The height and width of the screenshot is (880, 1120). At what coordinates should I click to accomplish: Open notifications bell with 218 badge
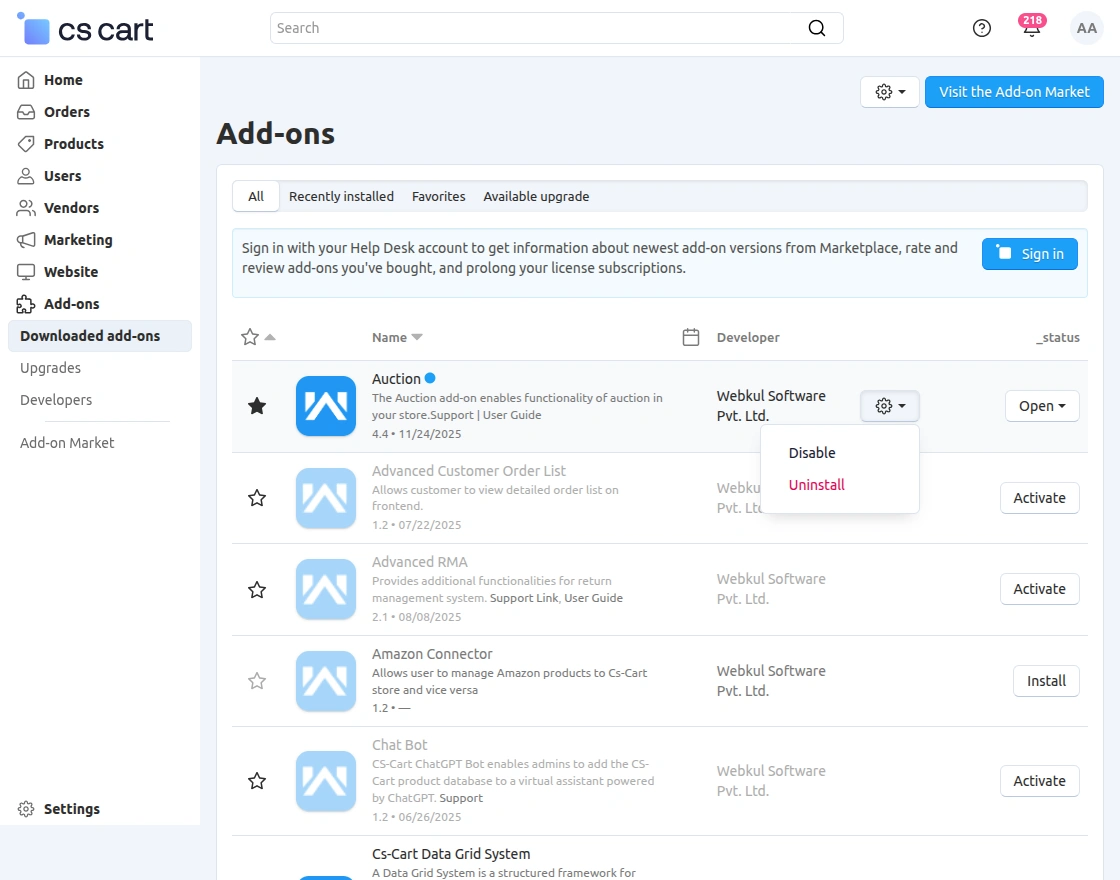(1031, 28)
